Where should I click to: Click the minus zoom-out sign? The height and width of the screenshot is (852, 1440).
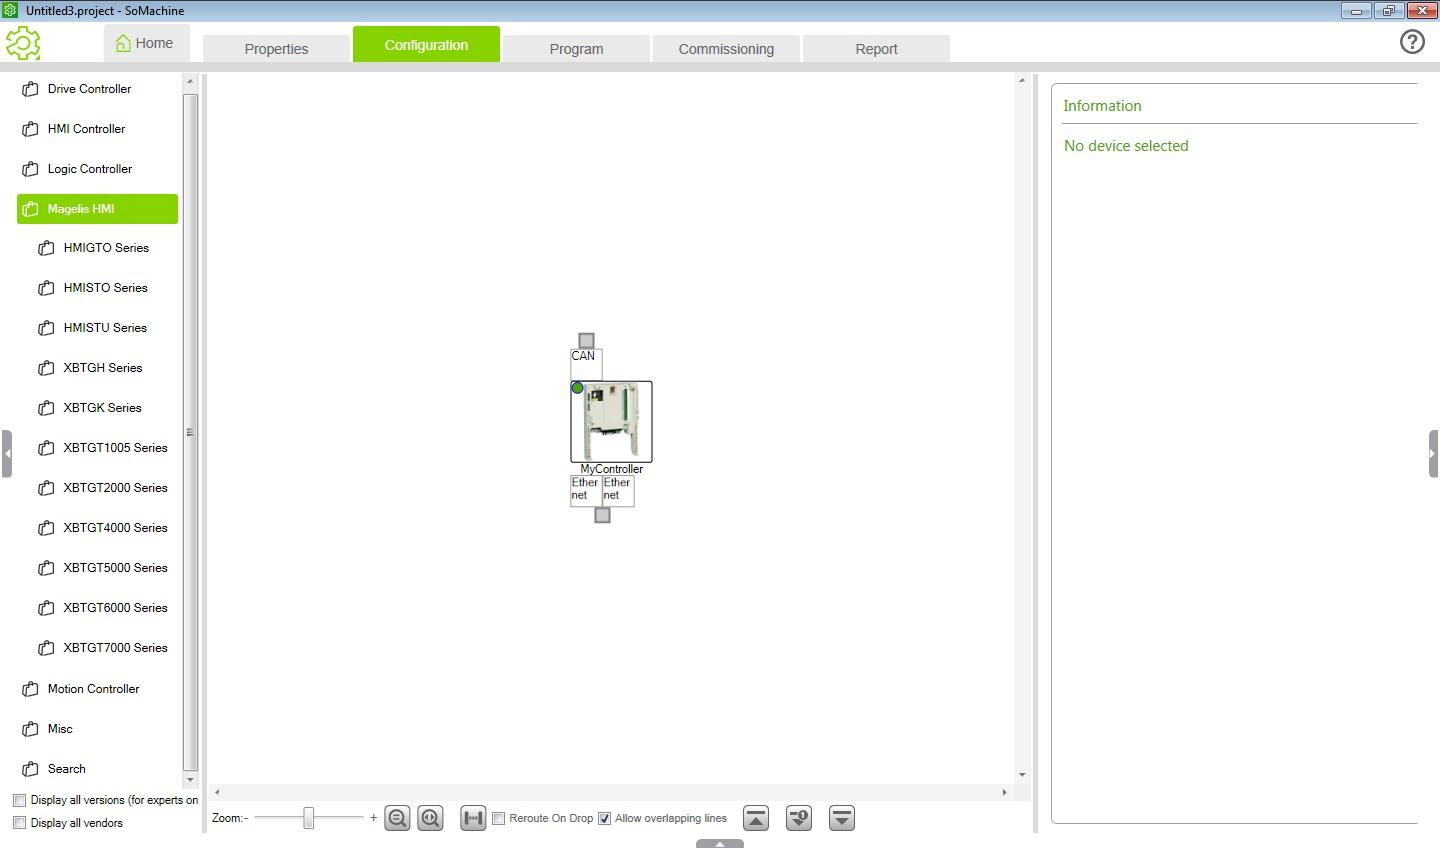click(x=246, y=818)
